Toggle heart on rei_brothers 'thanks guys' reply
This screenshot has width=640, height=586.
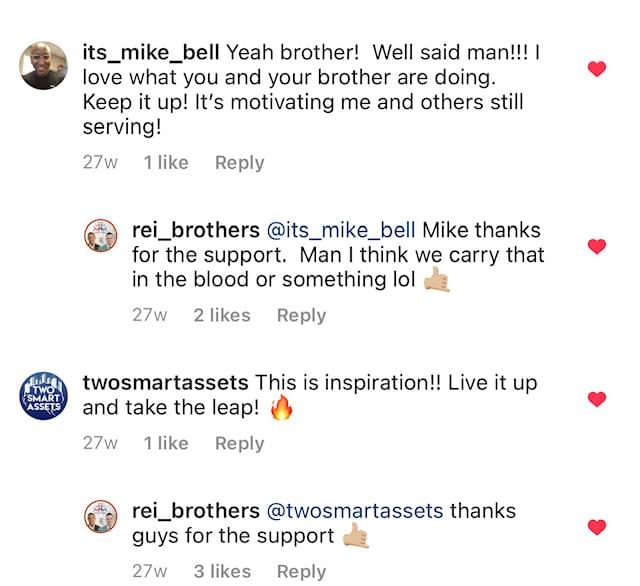click(x=597, y=527)
